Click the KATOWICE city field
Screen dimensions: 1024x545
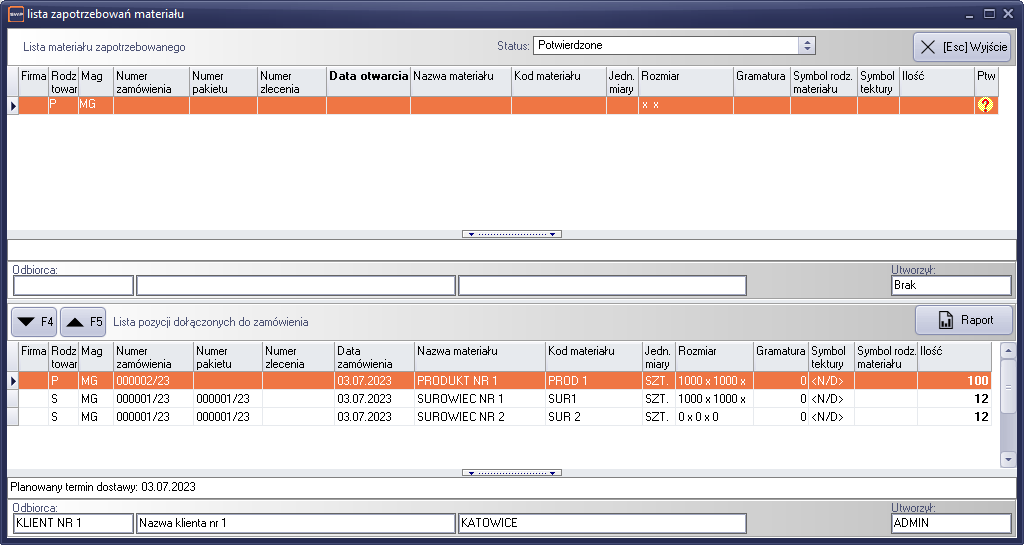point(602,523)
